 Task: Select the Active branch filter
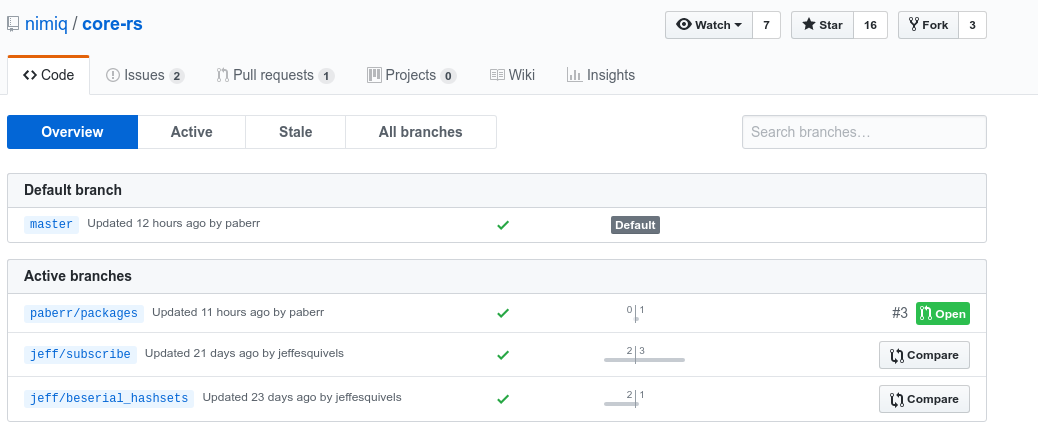[x=191, y=132]
